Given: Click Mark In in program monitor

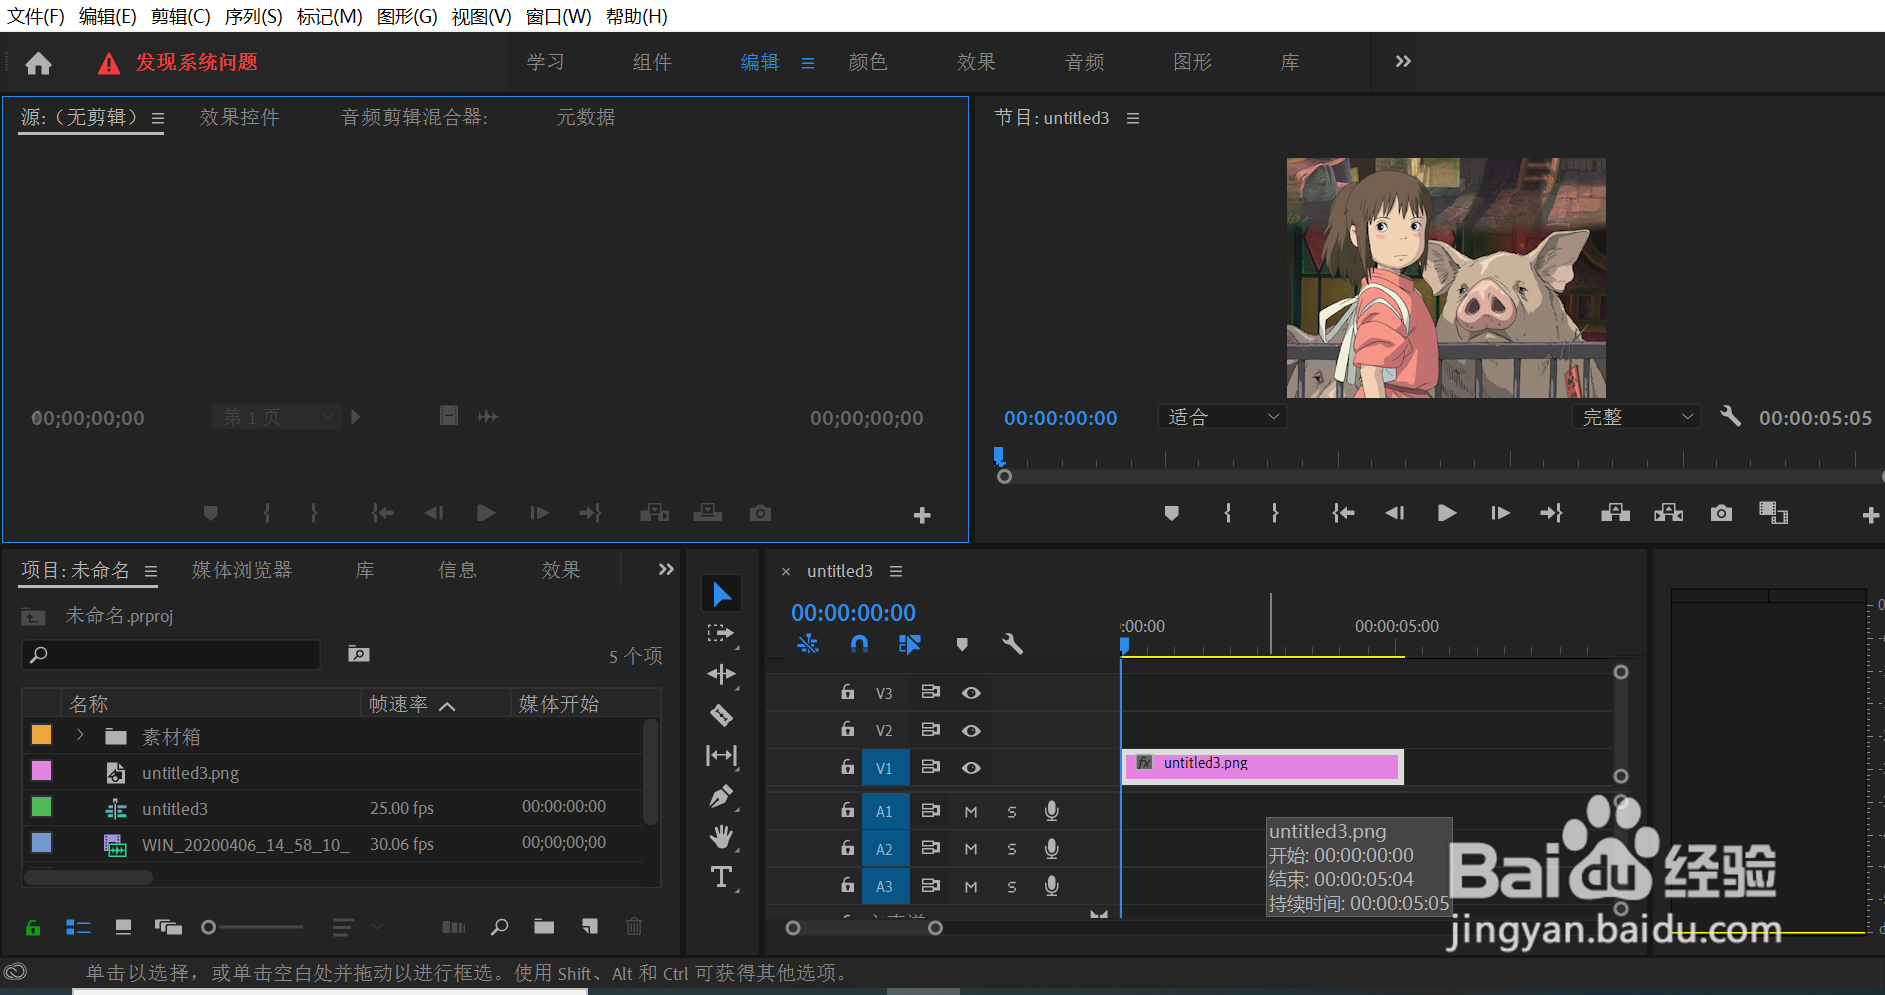Looking at the screenshot, I should [x=1228, y=513].
